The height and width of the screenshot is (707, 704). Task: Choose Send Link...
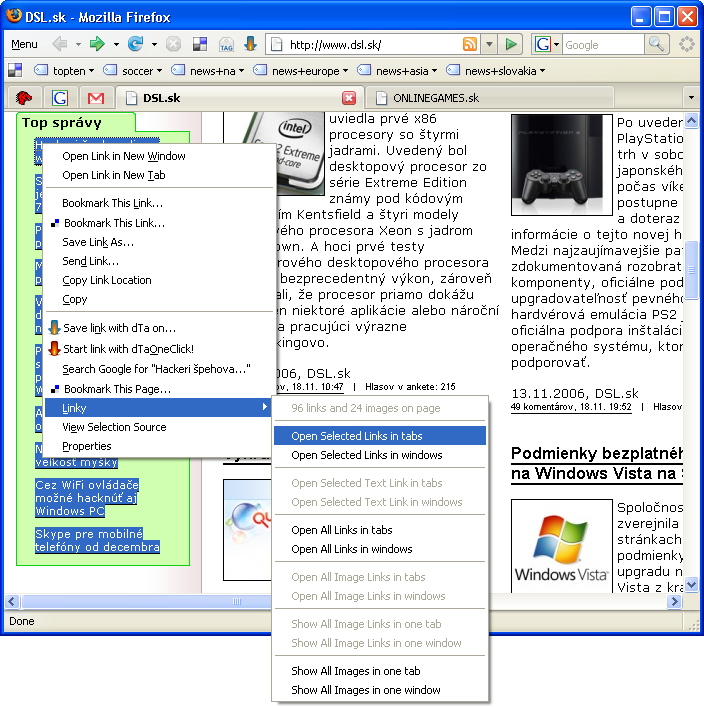[x=159, y=261]
